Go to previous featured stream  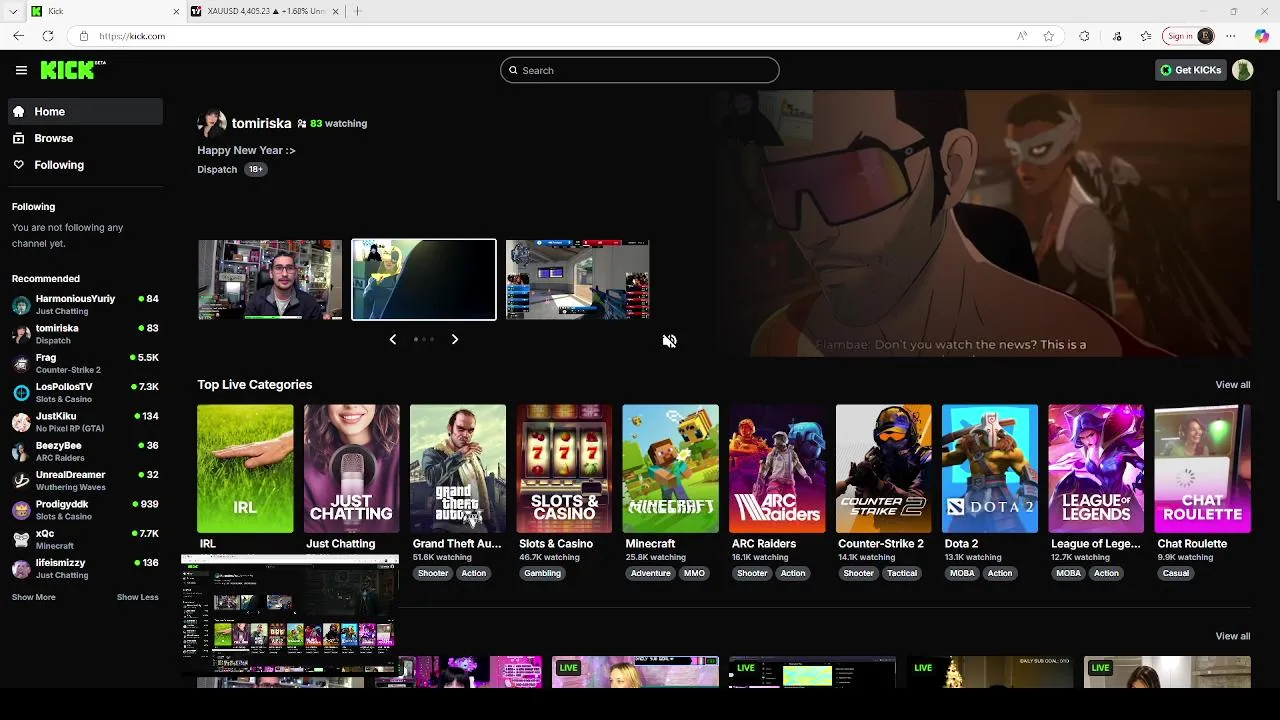(393, 339)
